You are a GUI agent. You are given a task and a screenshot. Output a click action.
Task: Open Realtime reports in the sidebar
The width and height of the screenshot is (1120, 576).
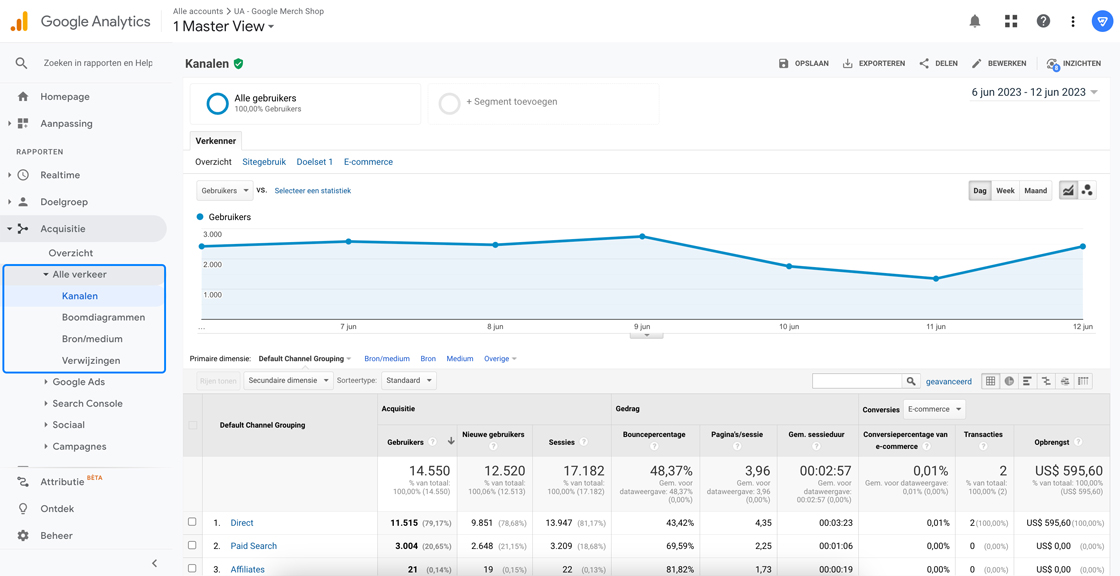click(x=60, y=175)
